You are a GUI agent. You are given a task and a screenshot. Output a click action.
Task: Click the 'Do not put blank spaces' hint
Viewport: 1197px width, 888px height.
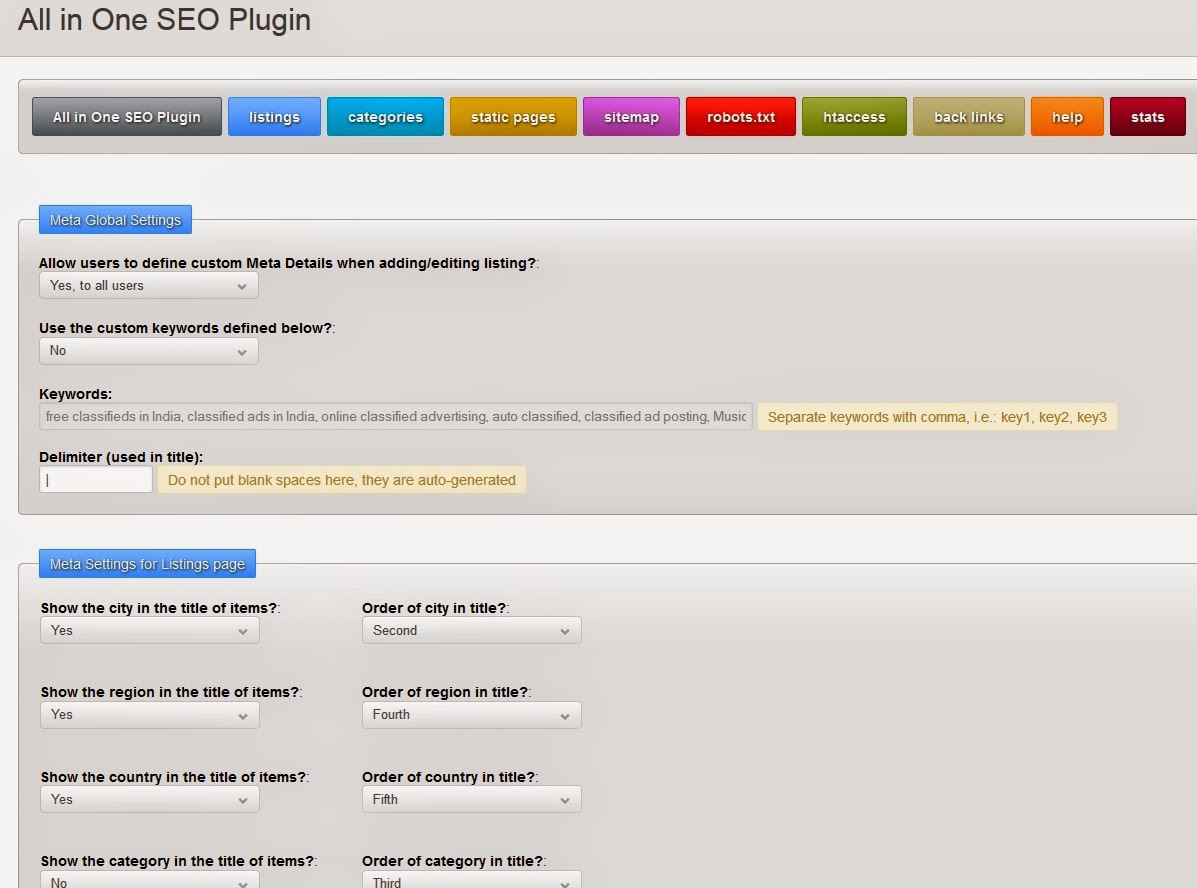tap(341, 480)
